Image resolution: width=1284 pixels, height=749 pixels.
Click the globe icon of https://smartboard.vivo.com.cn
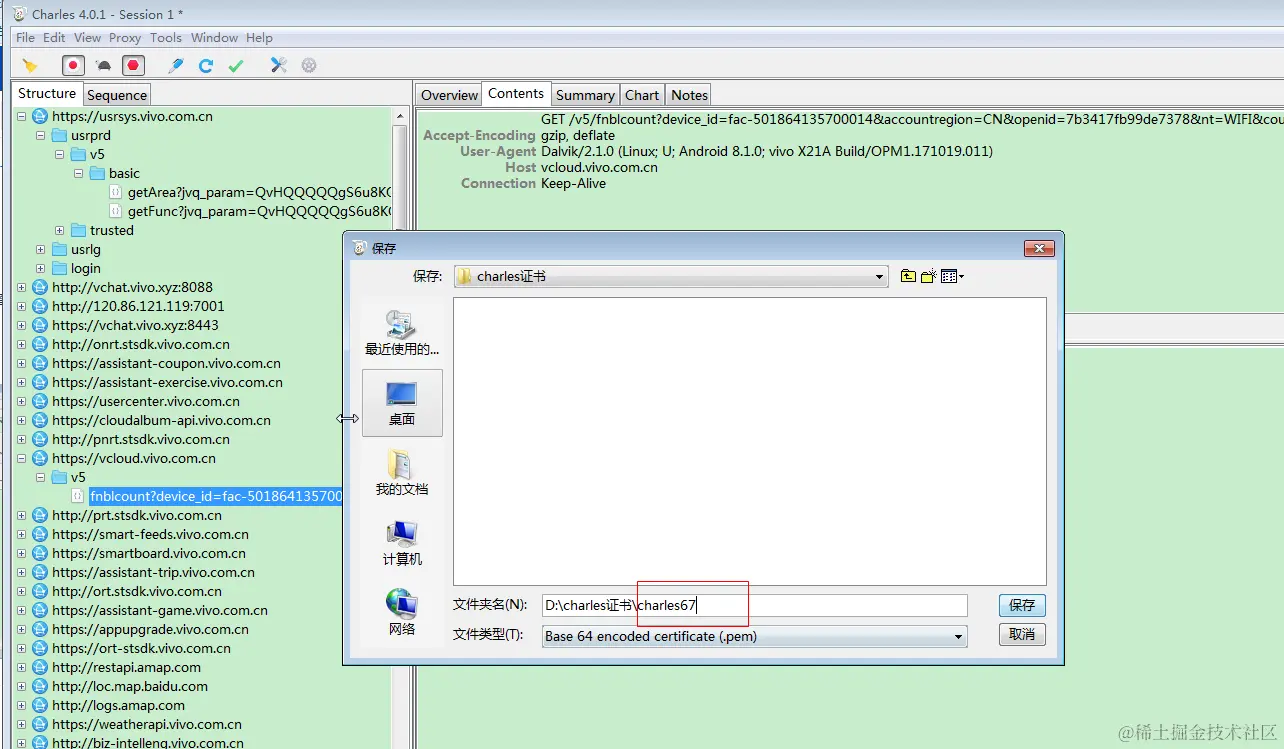click(x=40, y=553)
